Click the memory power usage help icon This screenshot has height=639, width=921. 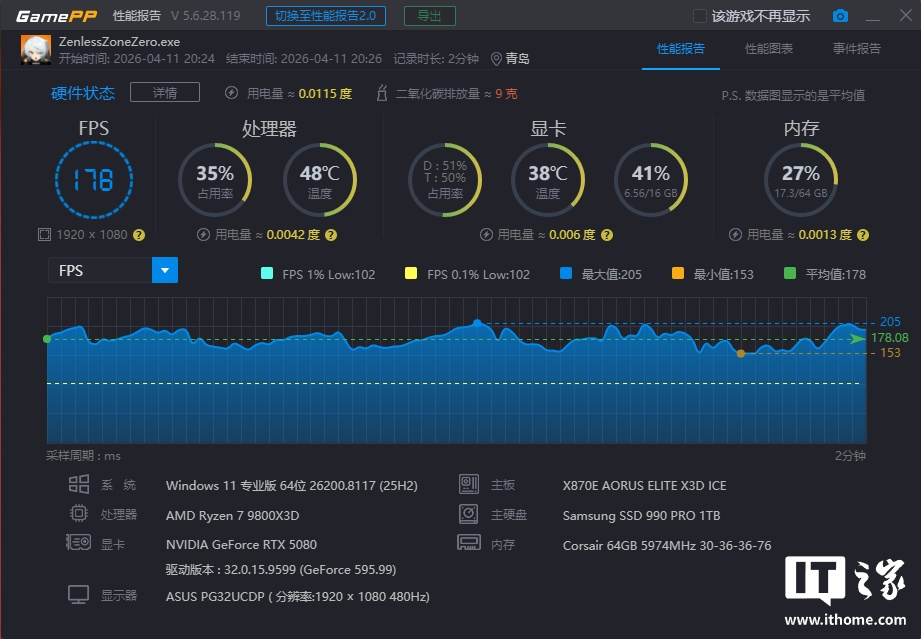click(x=862, y=235)
